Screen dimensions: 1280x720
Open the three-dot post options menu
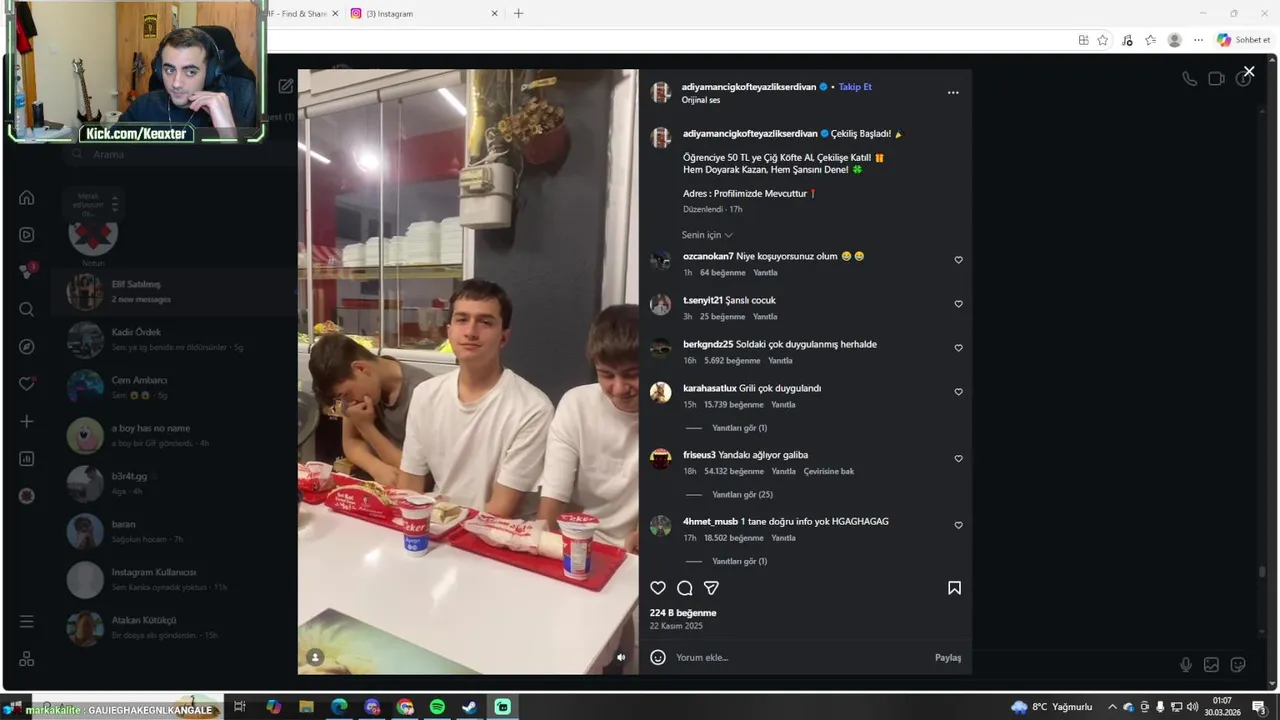953,92
